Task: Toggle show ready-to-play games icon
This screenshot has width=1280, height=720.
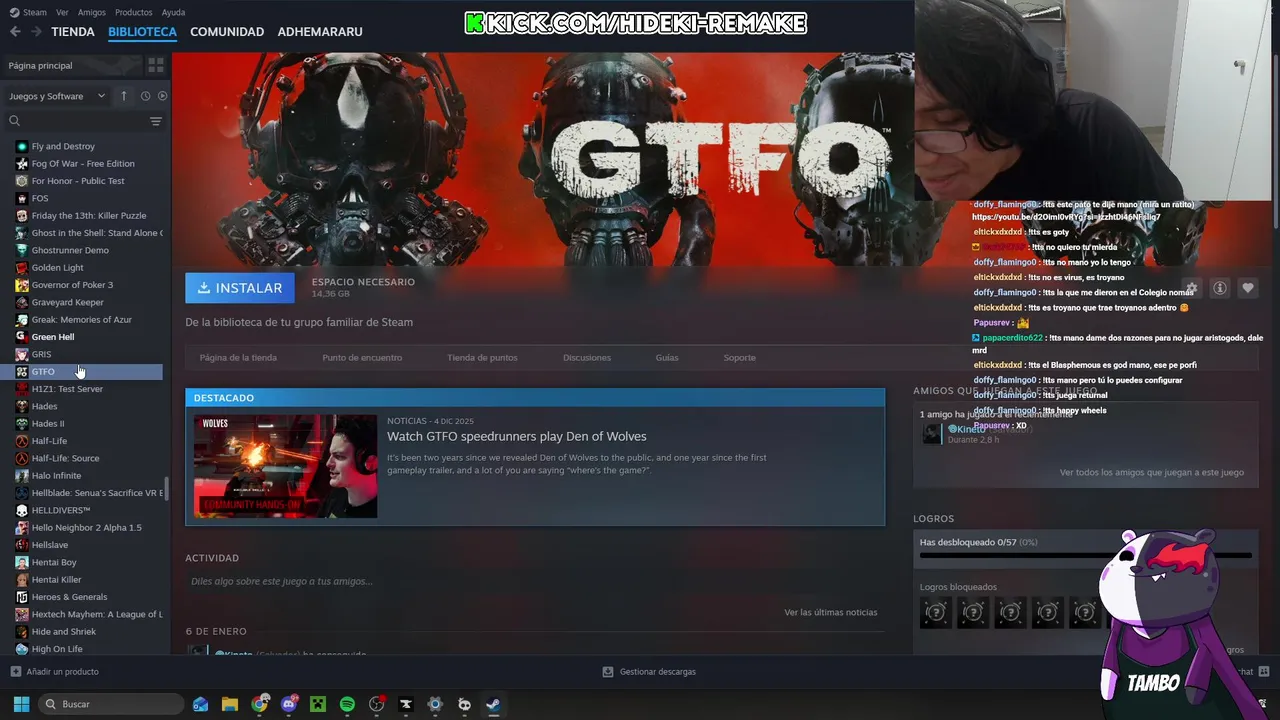Action: [162, 96]
